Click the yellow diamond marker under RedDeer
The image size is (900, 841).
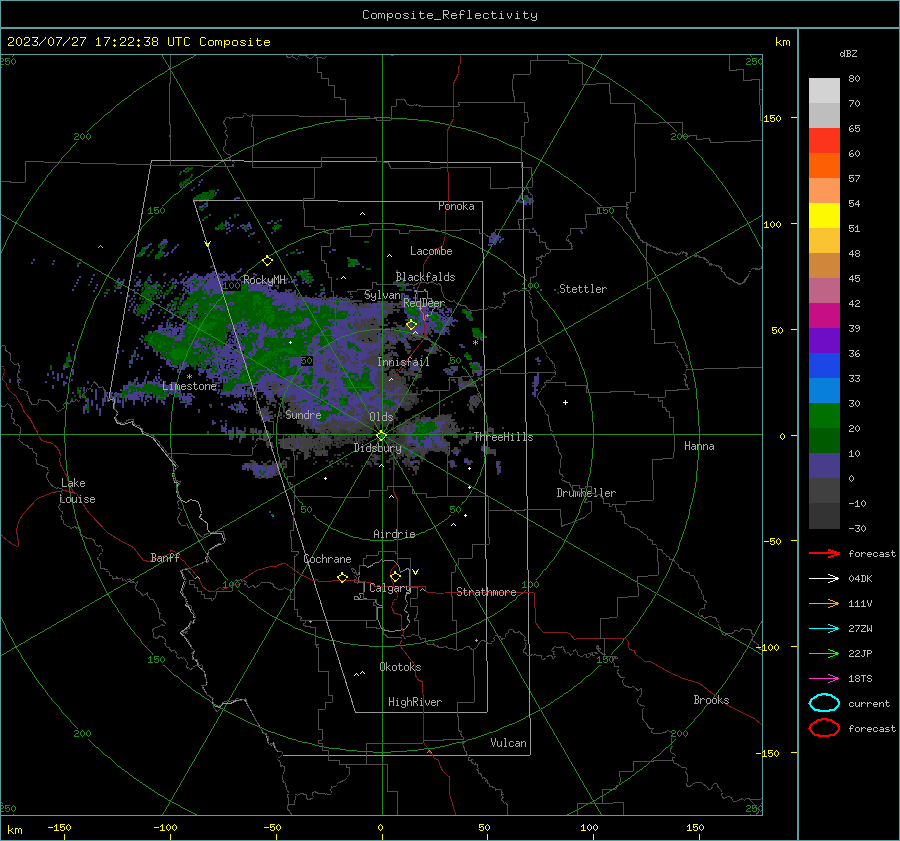pos(411,325)
